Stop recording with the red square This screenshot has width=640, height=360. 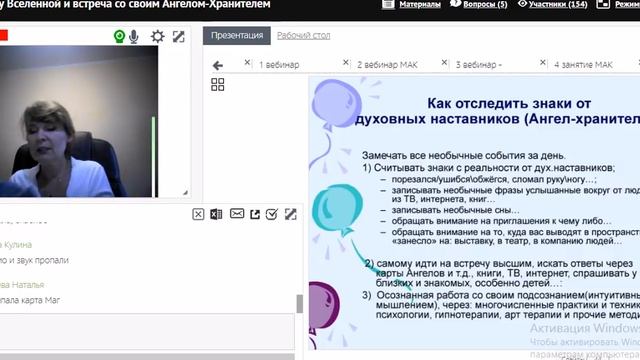coord(4,36)
